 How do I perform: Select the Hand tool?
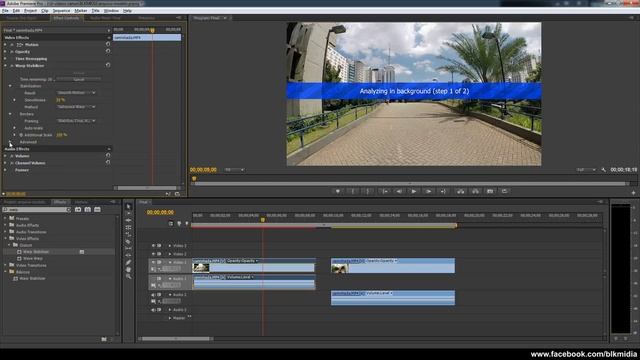pyautogui.click(x=128, y=269)
